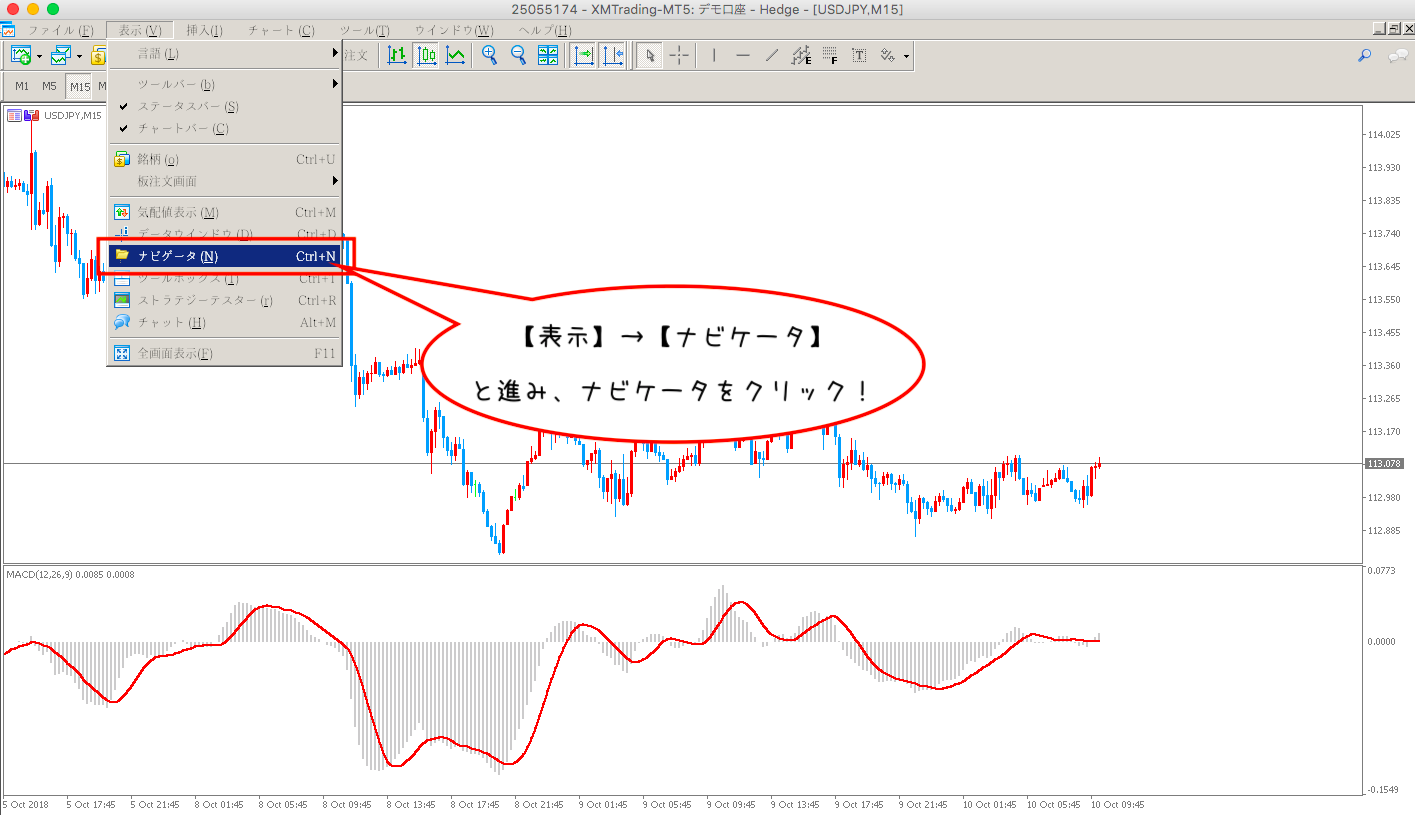This screenshot has width=1415, height=815.
Task: Draw a trendline with diagonal line tool
Action: click(771, 55)
